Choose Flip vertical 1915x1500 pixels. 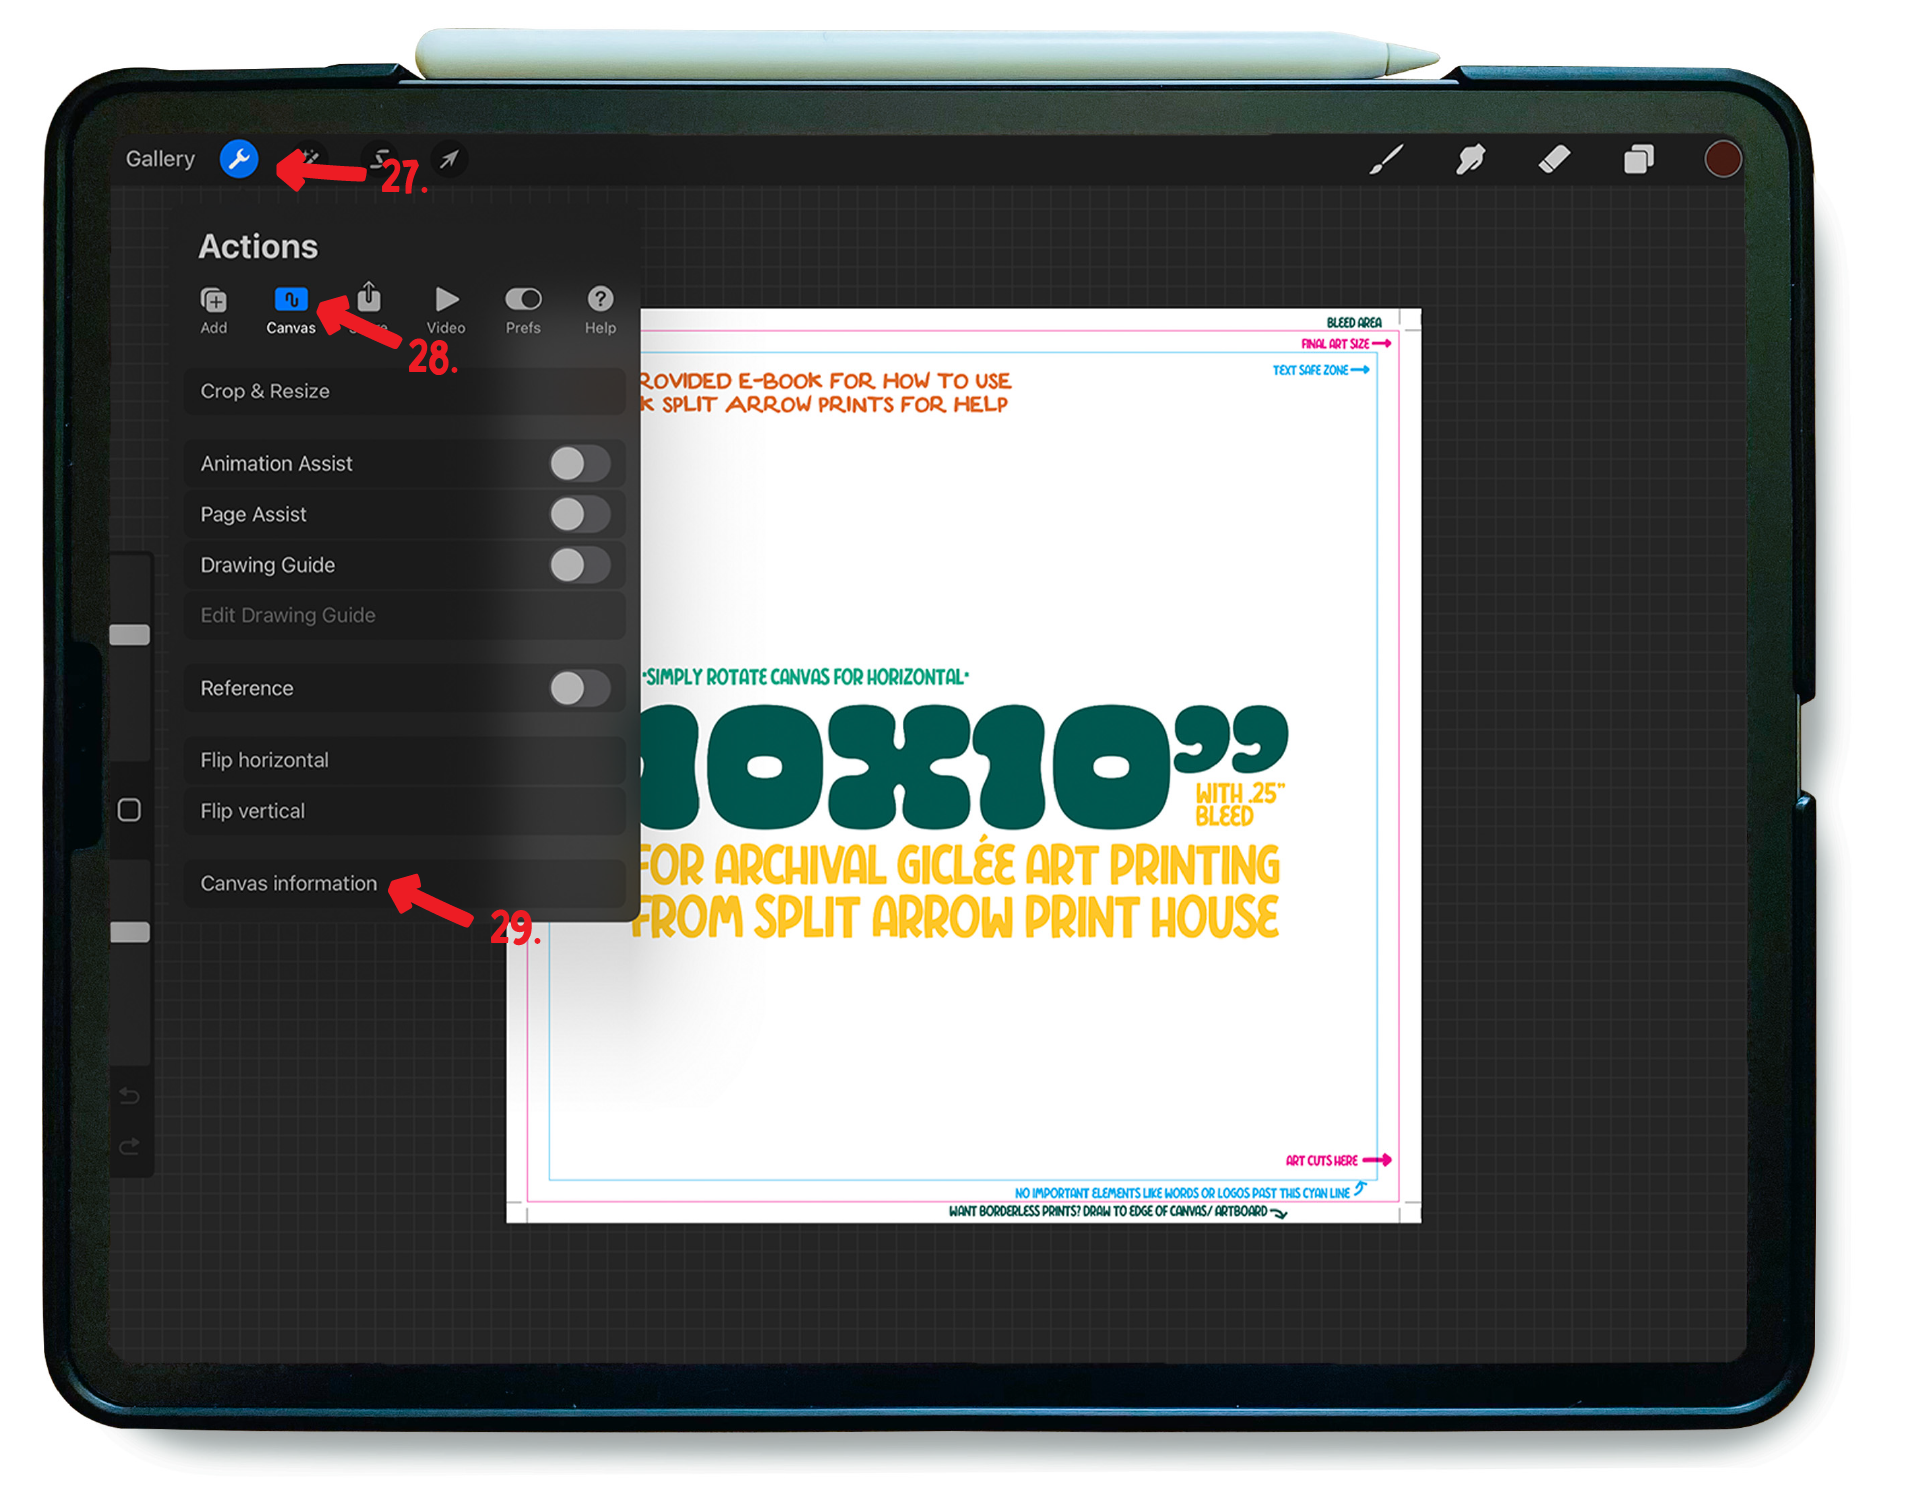405,811
